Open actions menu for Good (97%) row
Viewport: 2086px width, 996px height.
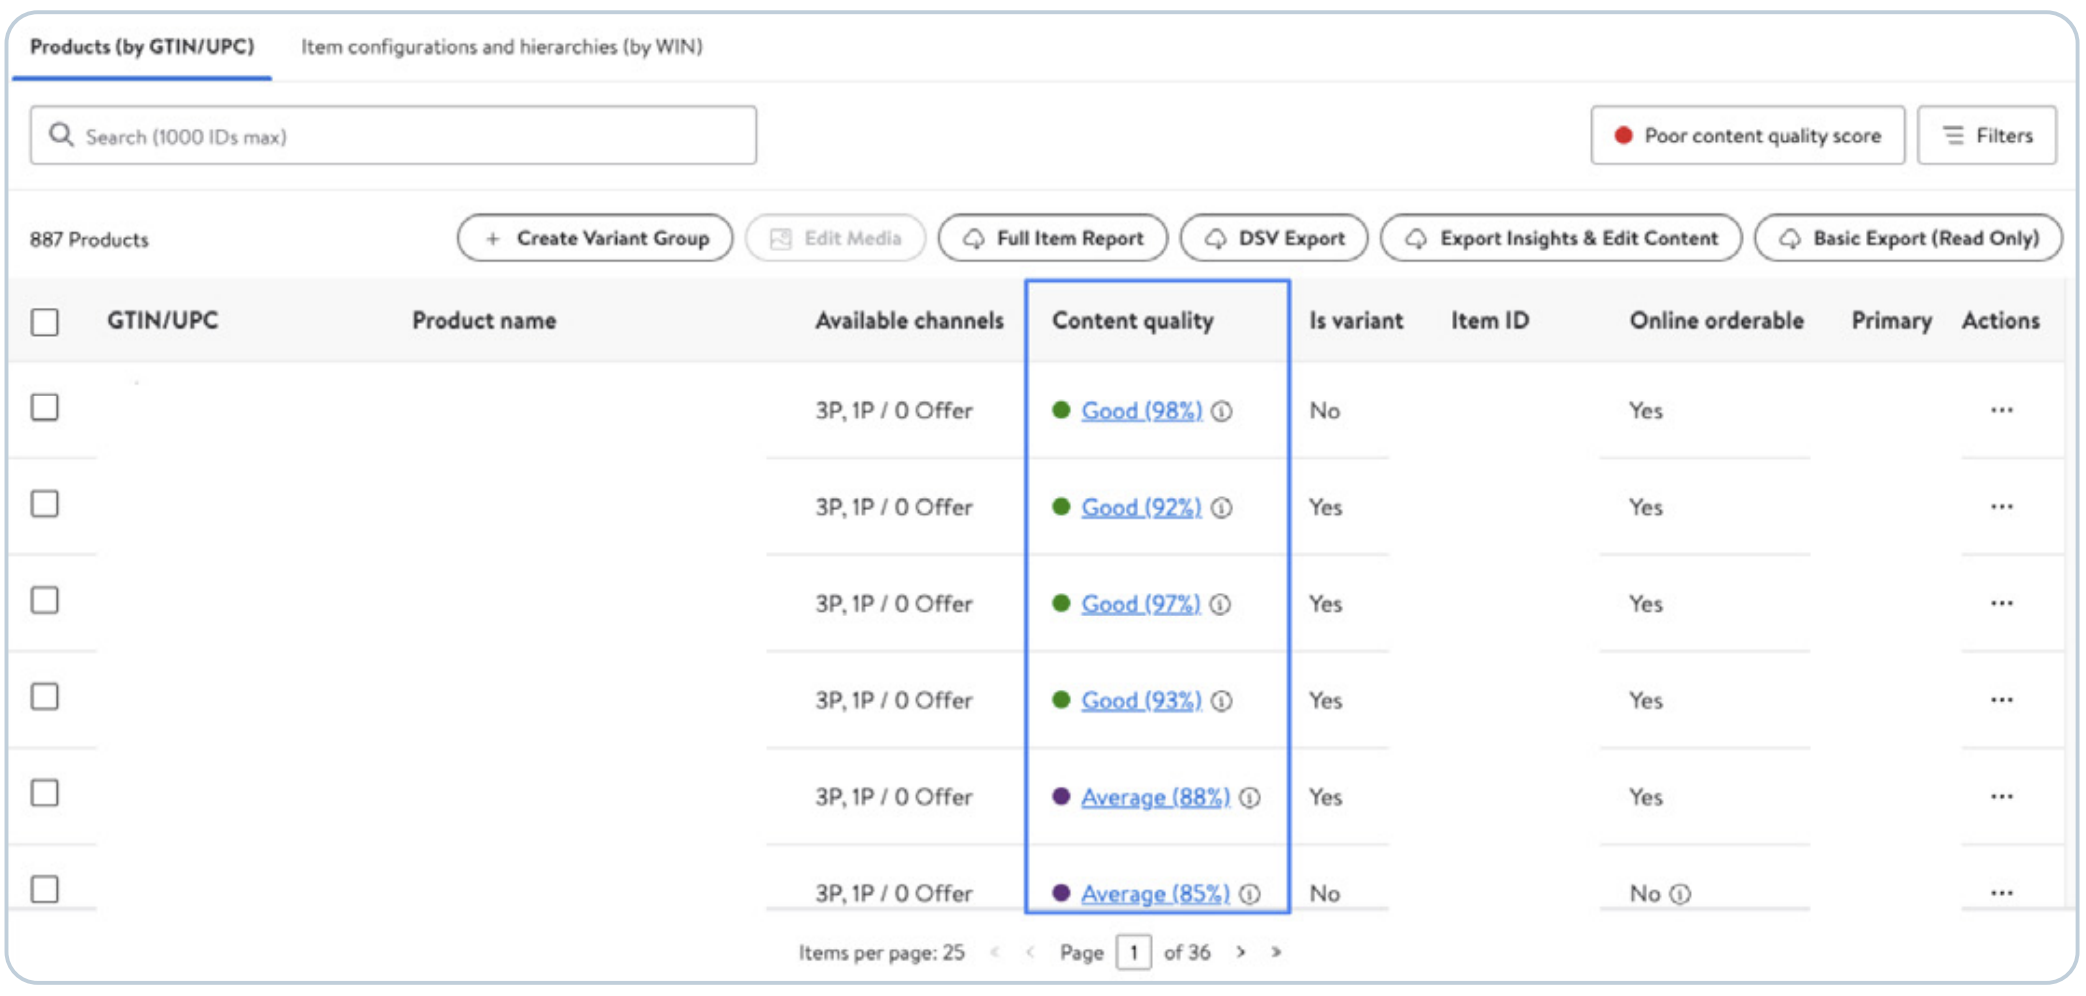click(2001, 603)
